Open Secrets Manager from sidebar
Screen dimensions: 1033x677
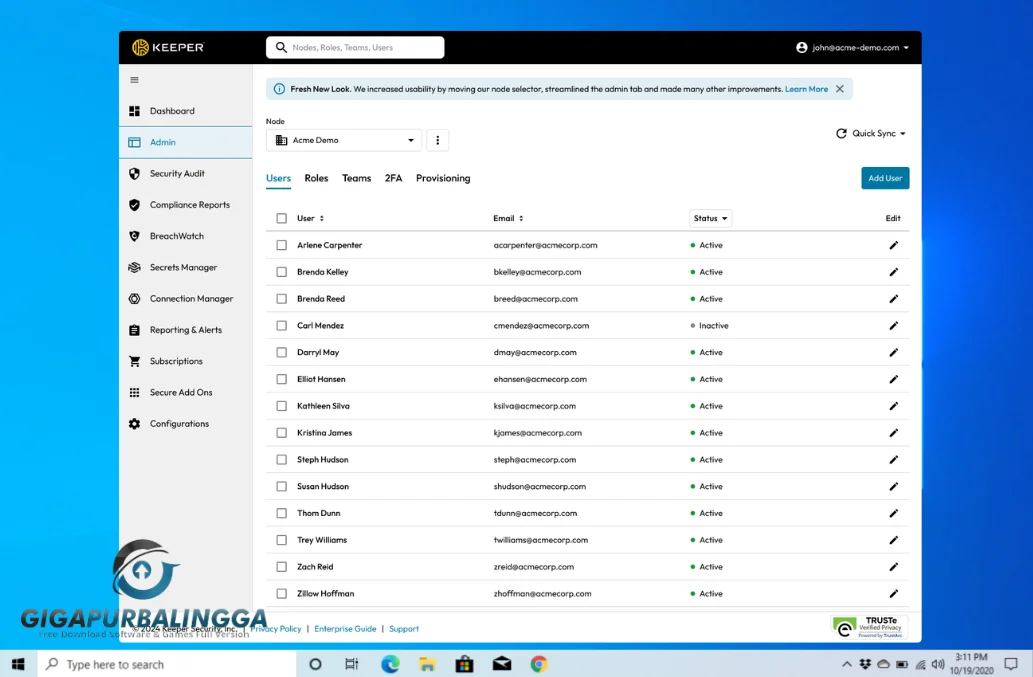[183, 267]
